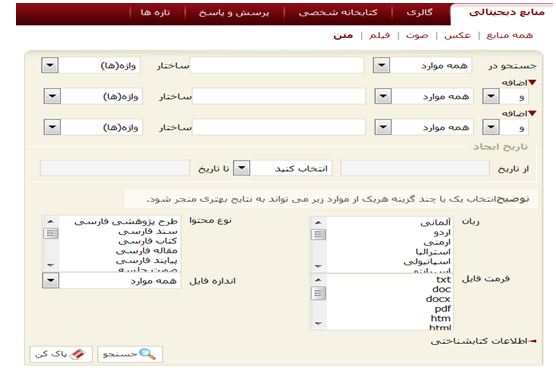The width and height of the screenshot is (556, 372).
Task: Switch to the گالری tab
Action: 419,12
